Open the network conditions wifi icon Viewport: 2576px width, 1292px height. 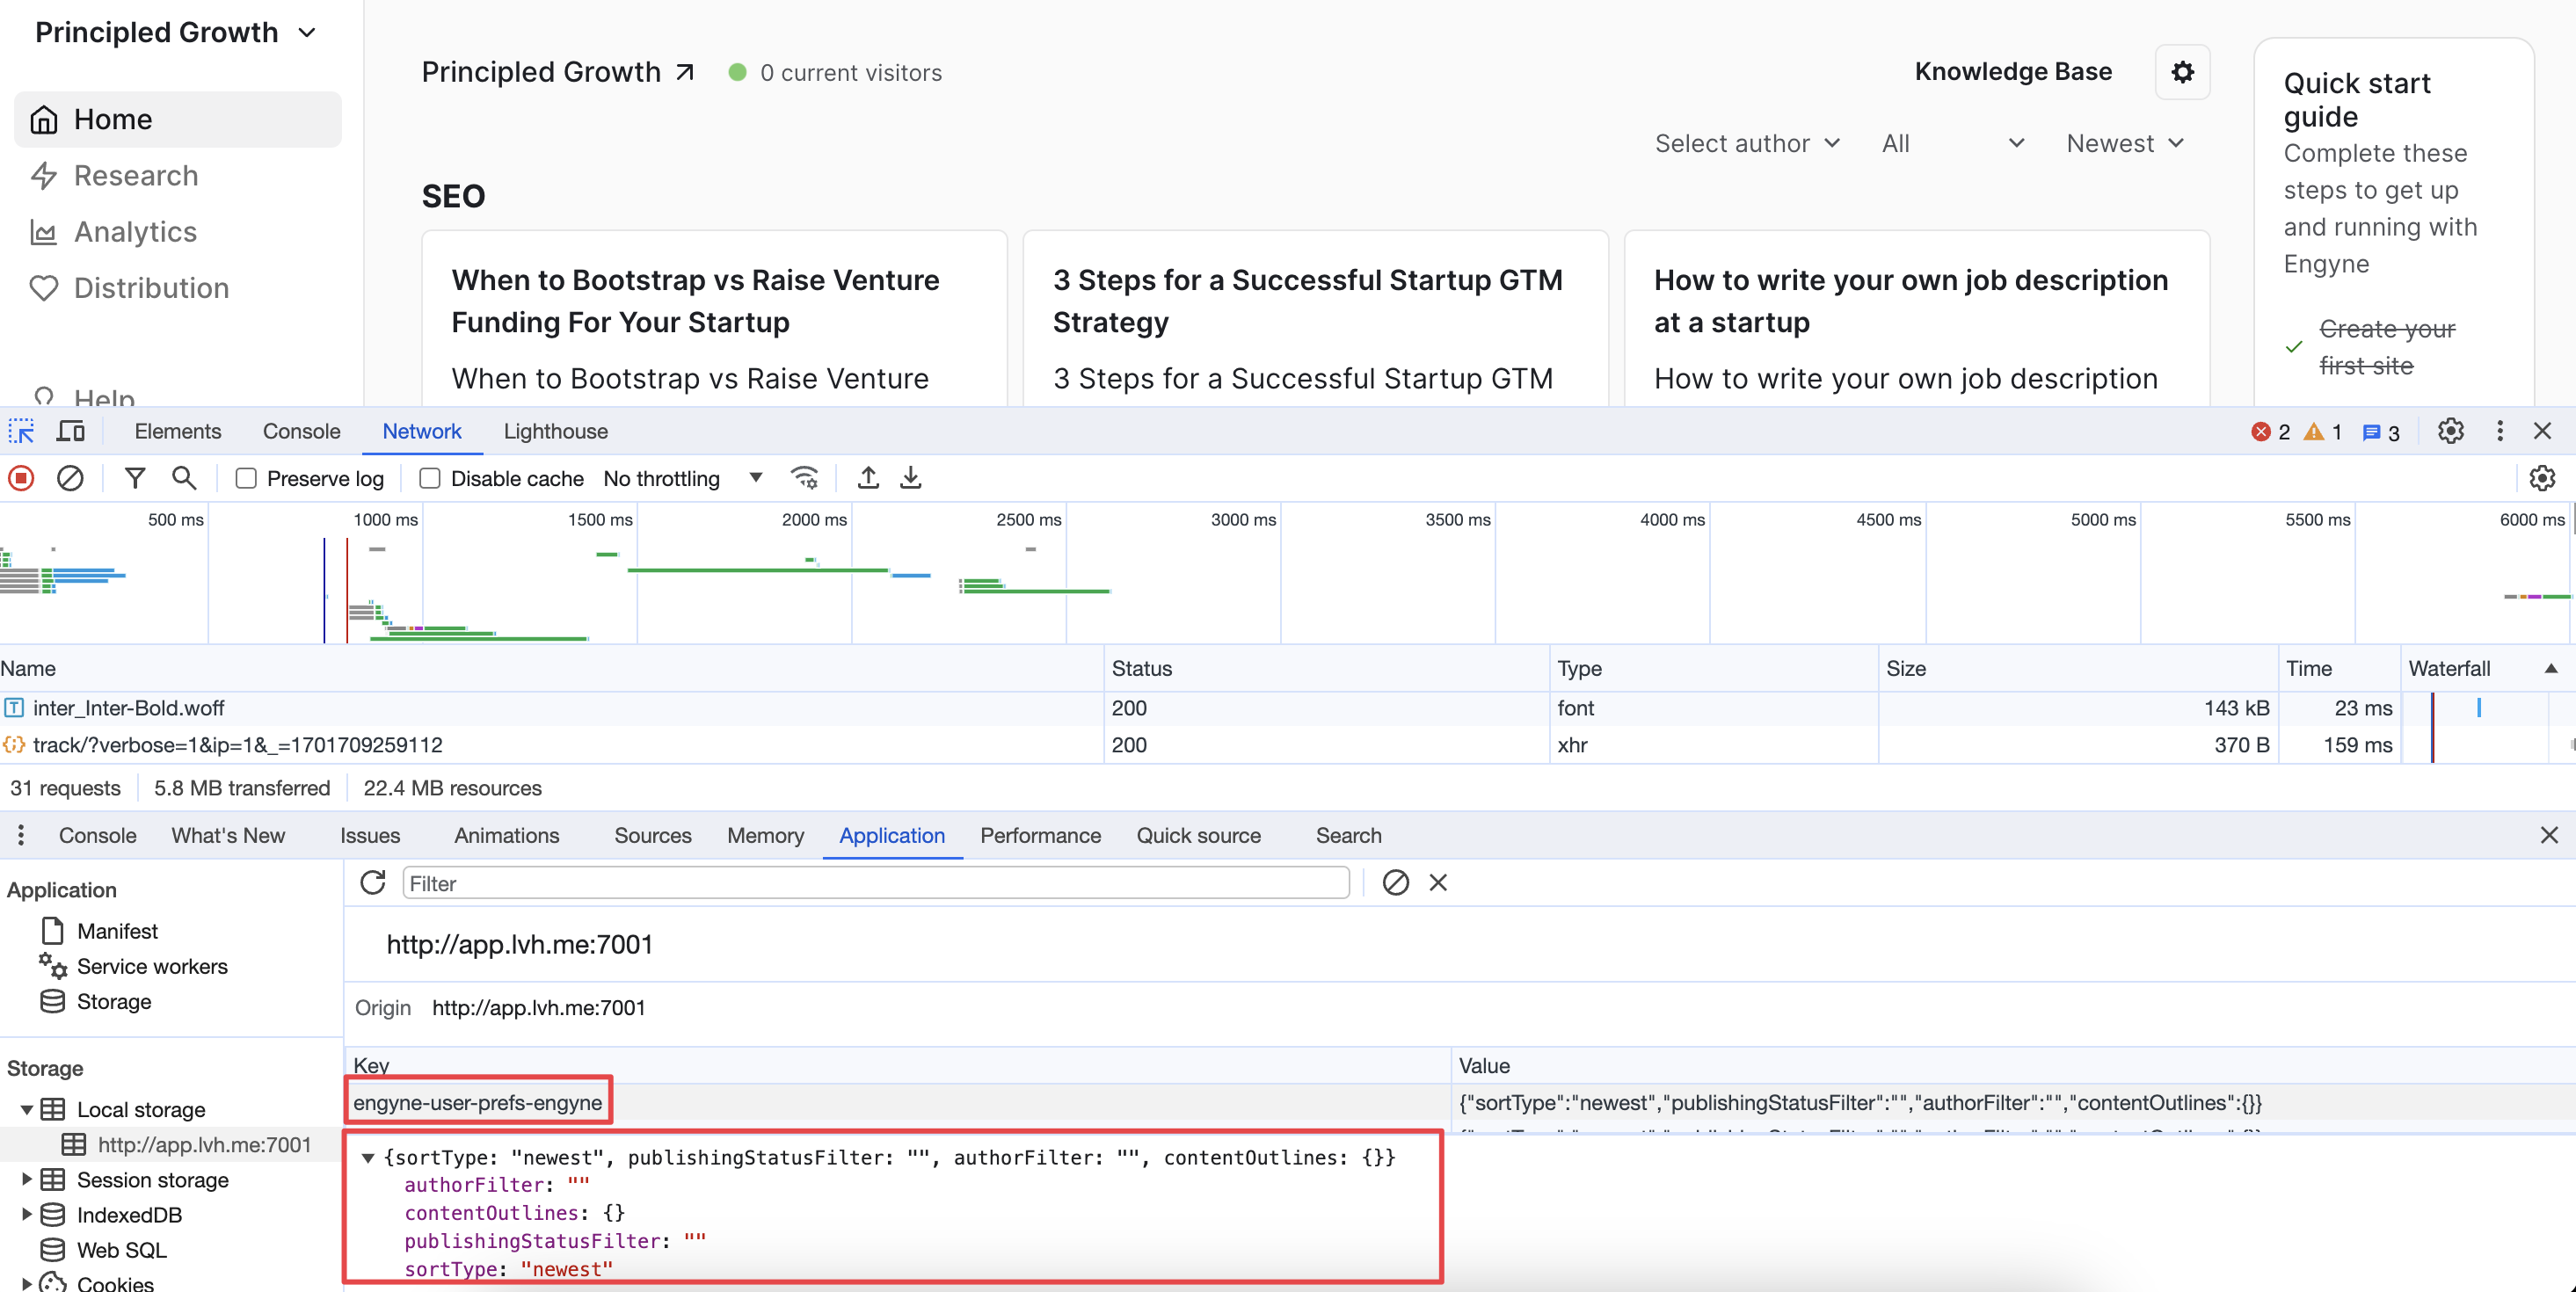(804, 478)
